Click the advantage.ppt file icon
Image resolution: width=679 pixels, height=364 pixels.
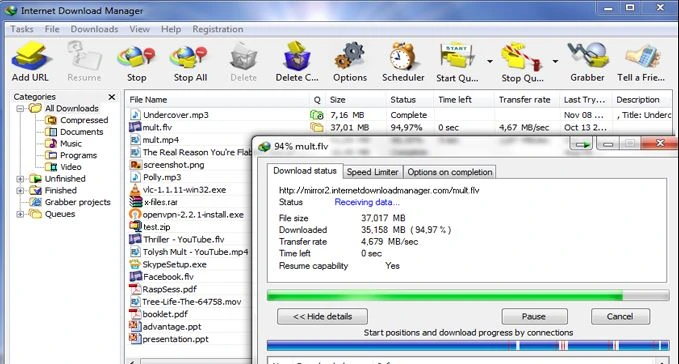point(135,326)
